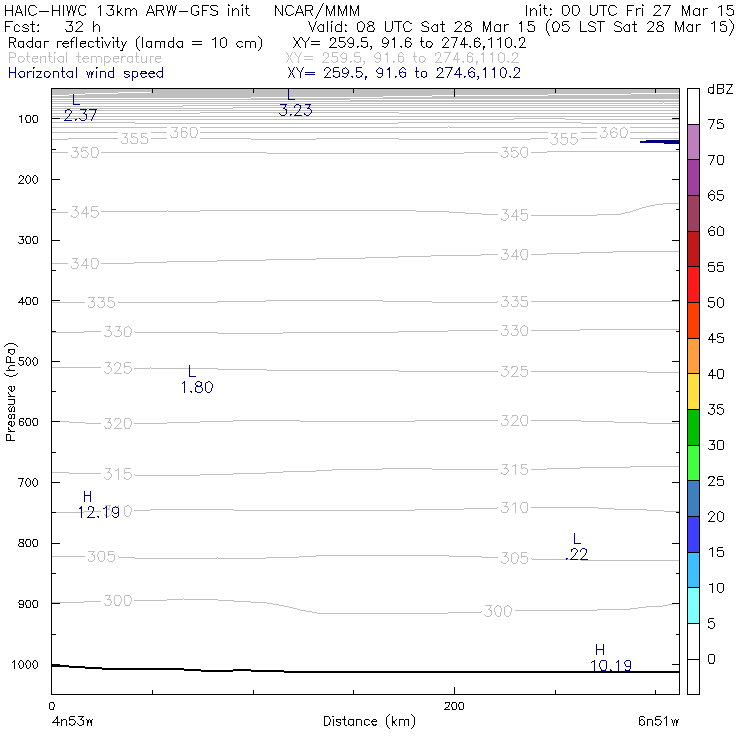
Task: Click the 100 hPa tick label
Action: (x=28, y=119)
